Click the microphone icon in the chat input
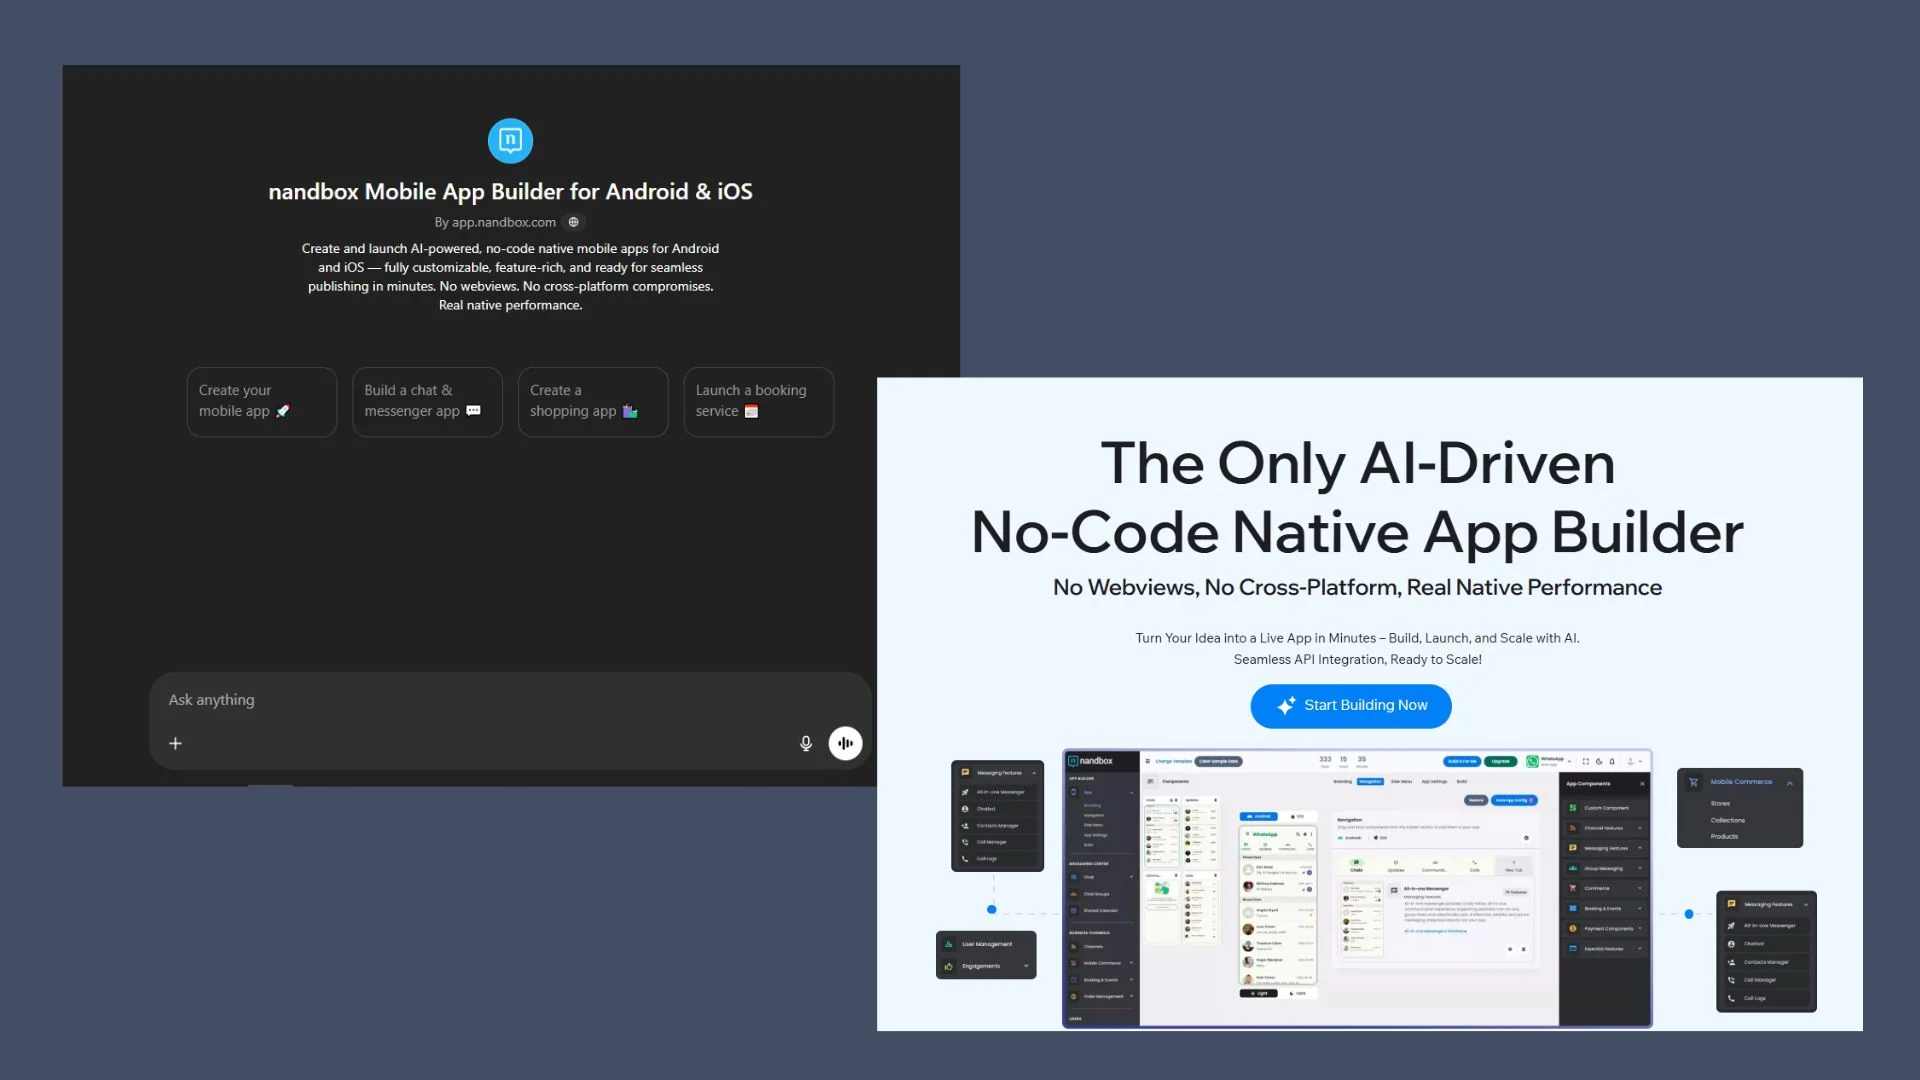 805,743
